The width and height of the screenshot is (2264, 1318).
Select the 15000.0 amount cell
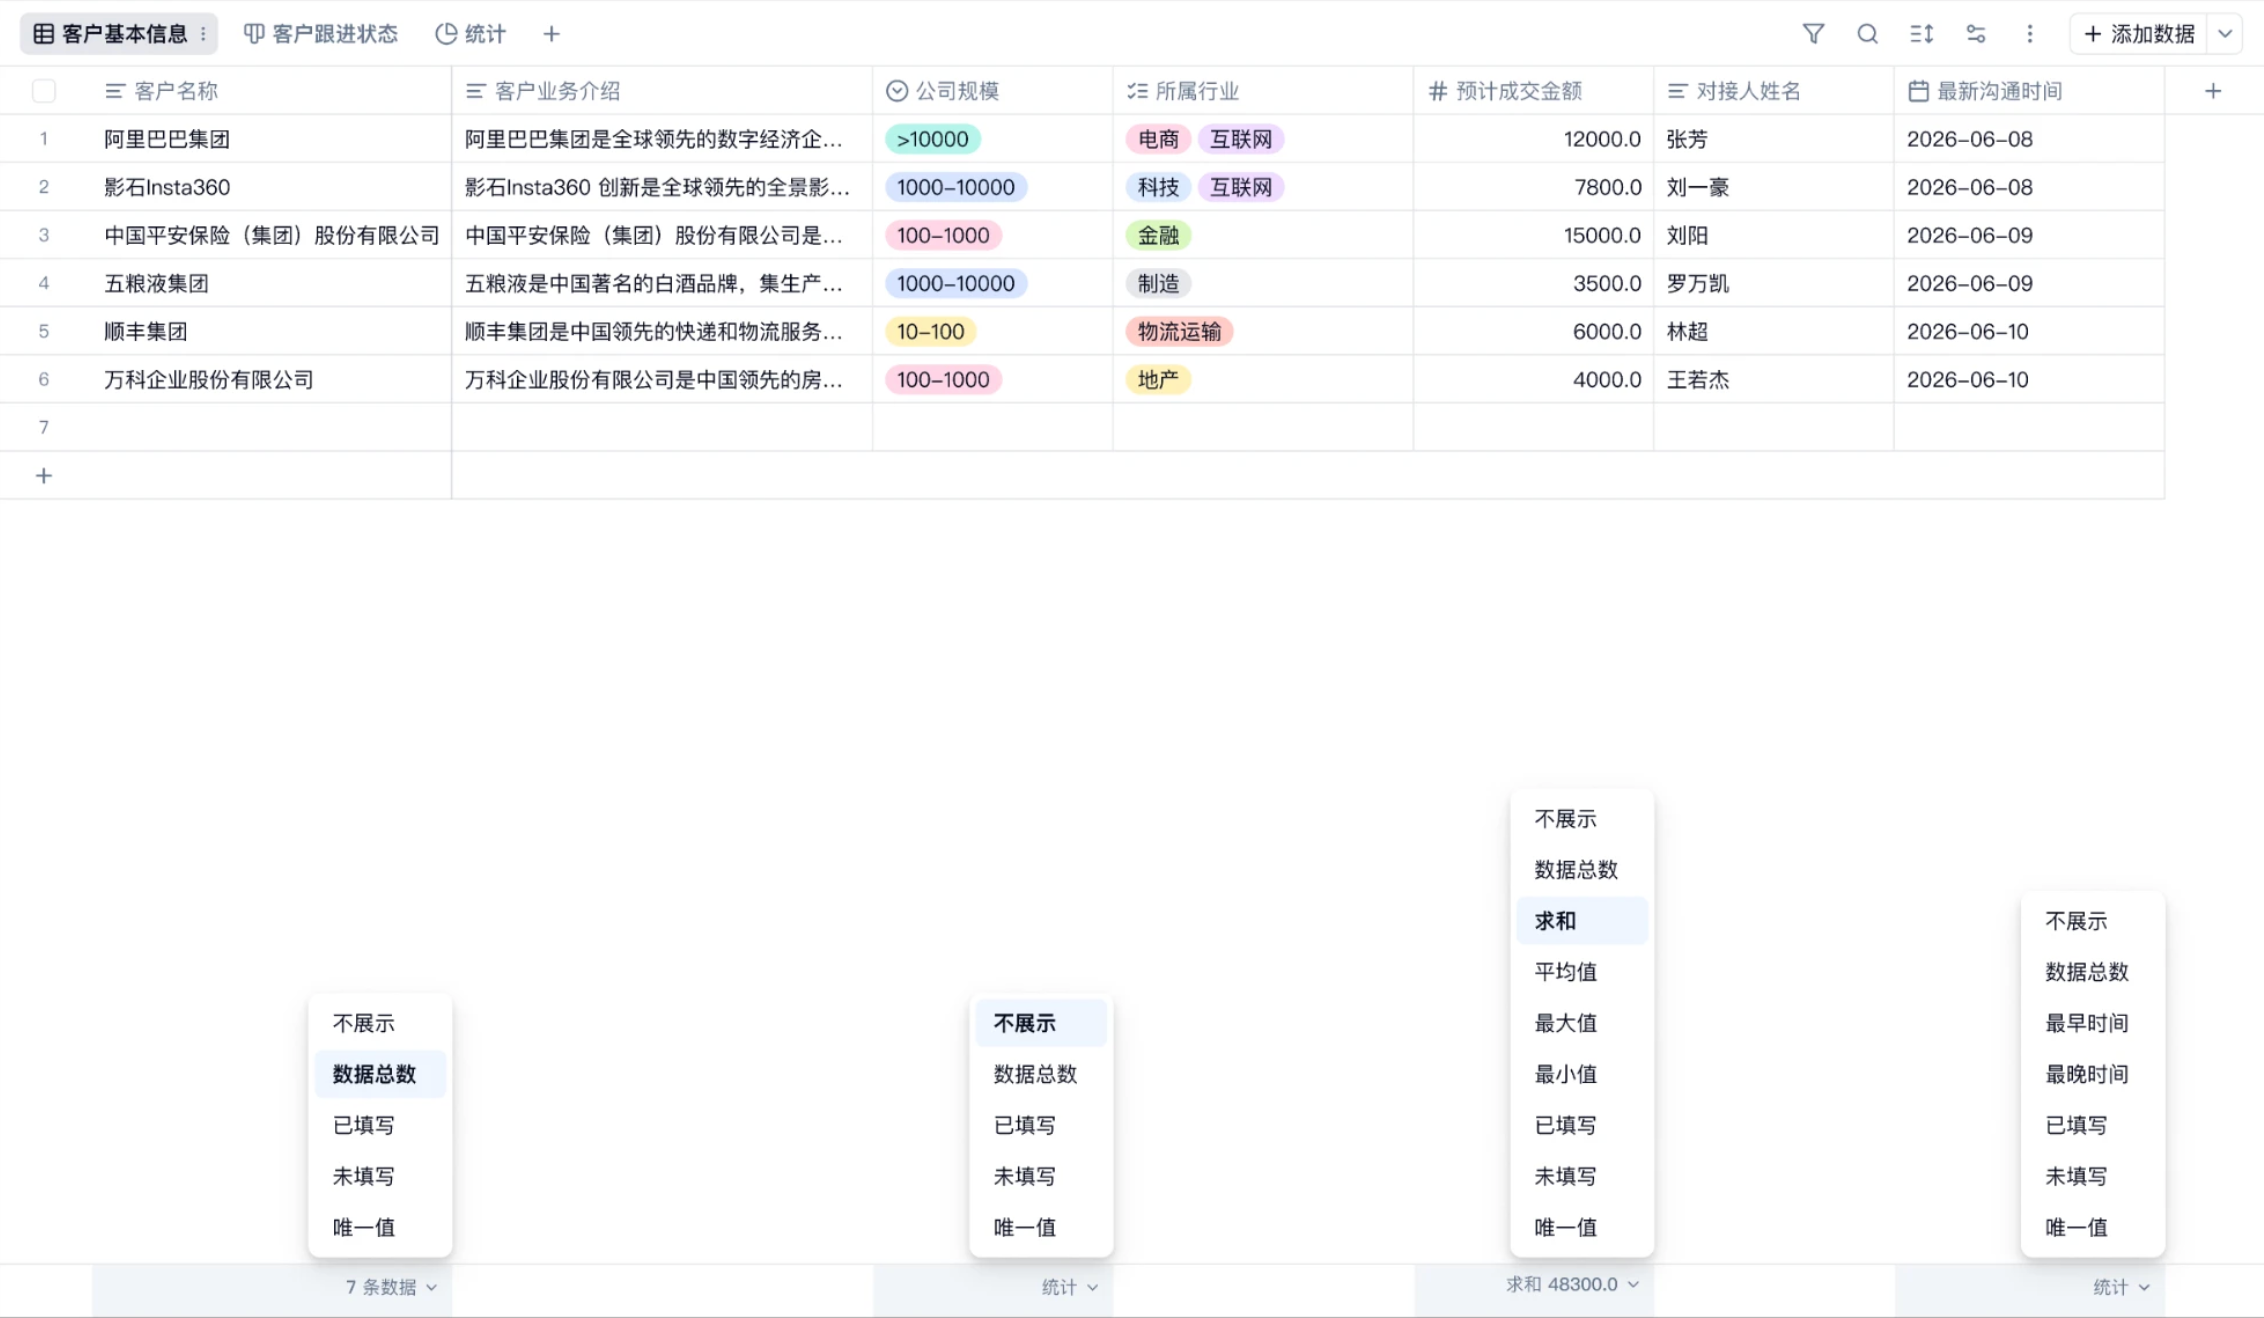[x=1534, y=235]
